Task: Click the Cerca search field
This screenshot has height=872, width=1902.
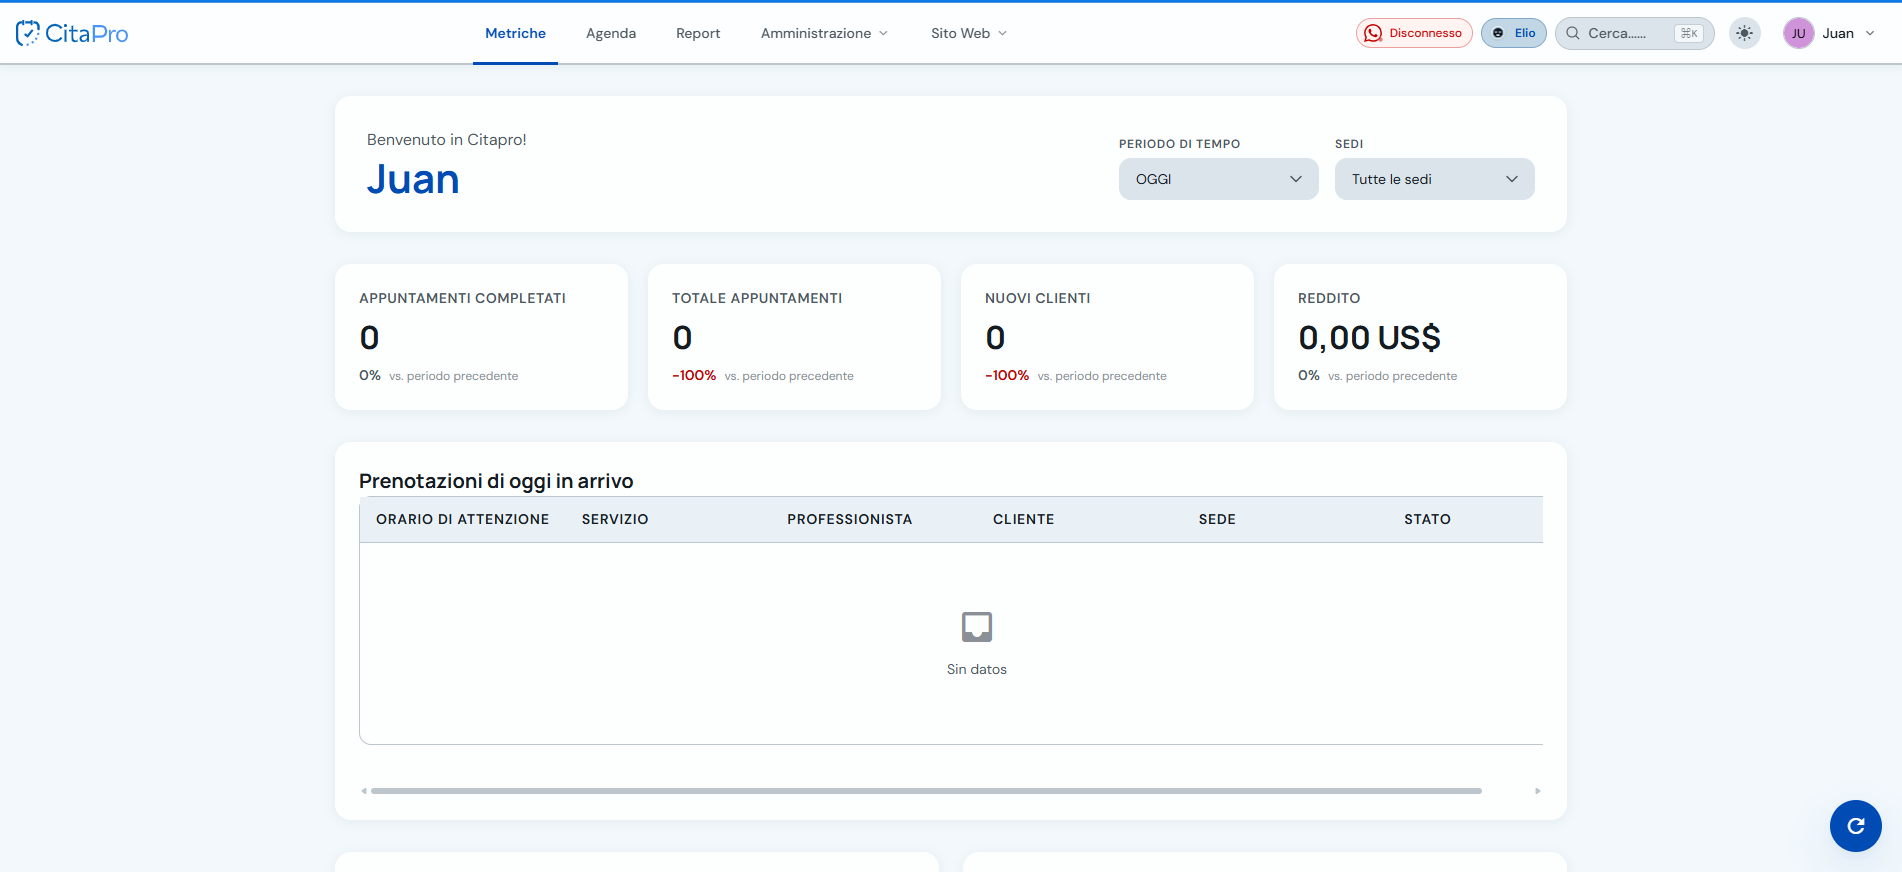Action: [x=1634, y=33]
